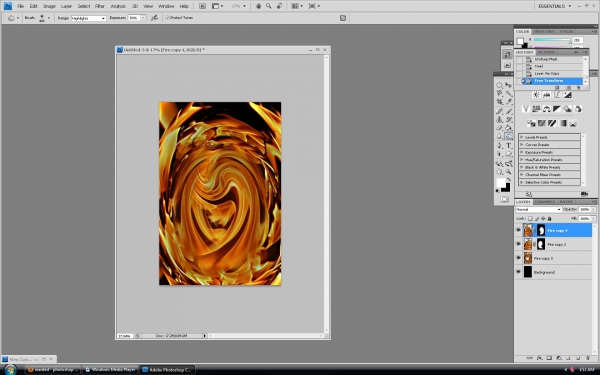Switch to the Channels tab
The width and height of the screenshot is (600, 375).
coord(545,202)
